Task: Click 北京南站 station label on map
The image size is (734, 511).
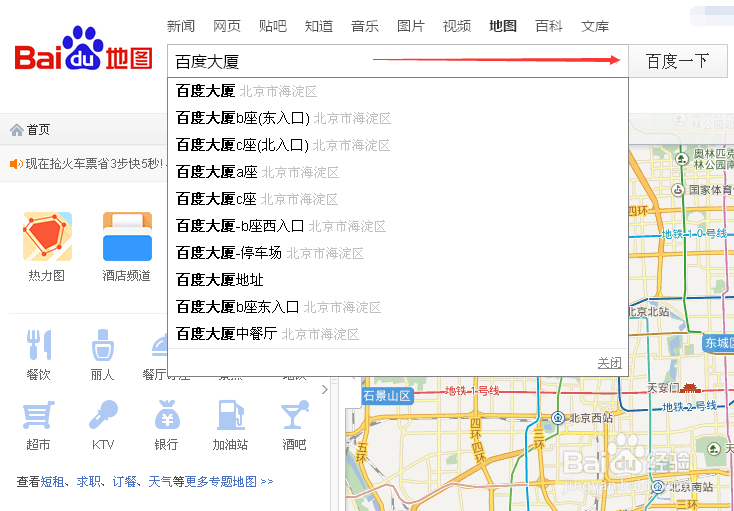Action: (691, 487)
